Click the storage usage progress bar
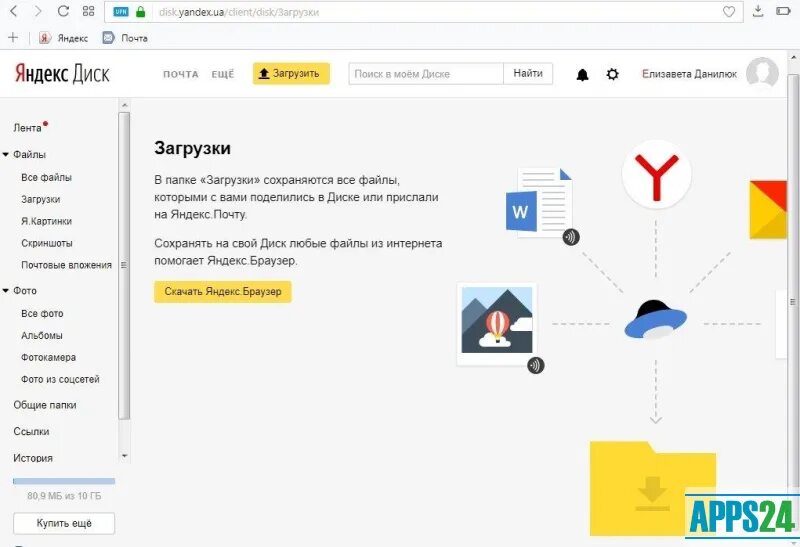This screenshot has width=800, height=547. click(x=64, y=481)
